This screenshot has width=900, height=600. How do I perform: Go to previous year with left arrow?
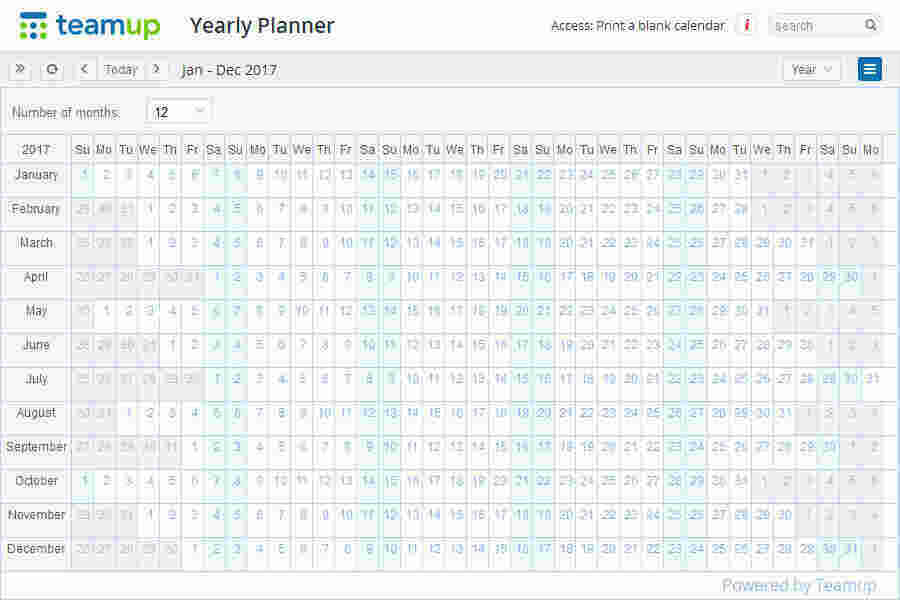tap(85, 70)
